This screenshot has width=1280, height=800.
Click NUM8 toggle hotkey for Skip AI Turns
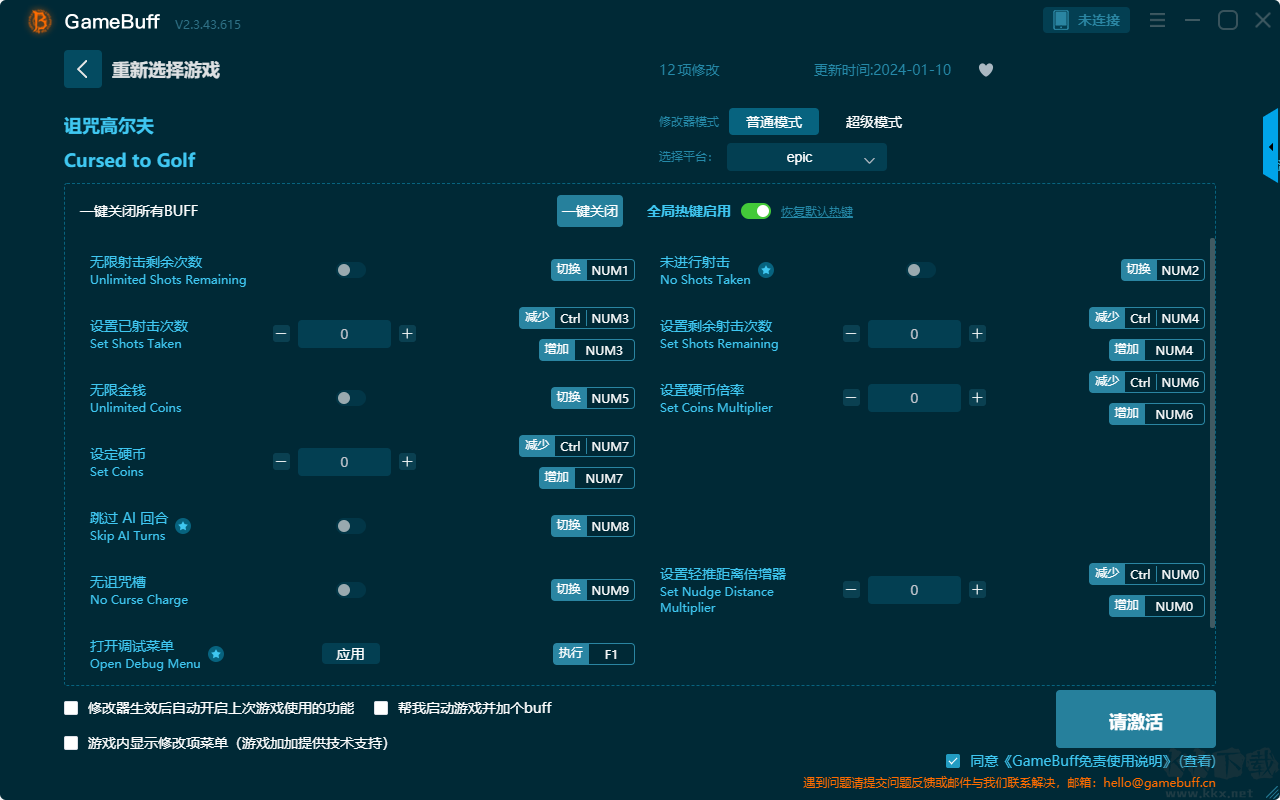pos(593,526)
